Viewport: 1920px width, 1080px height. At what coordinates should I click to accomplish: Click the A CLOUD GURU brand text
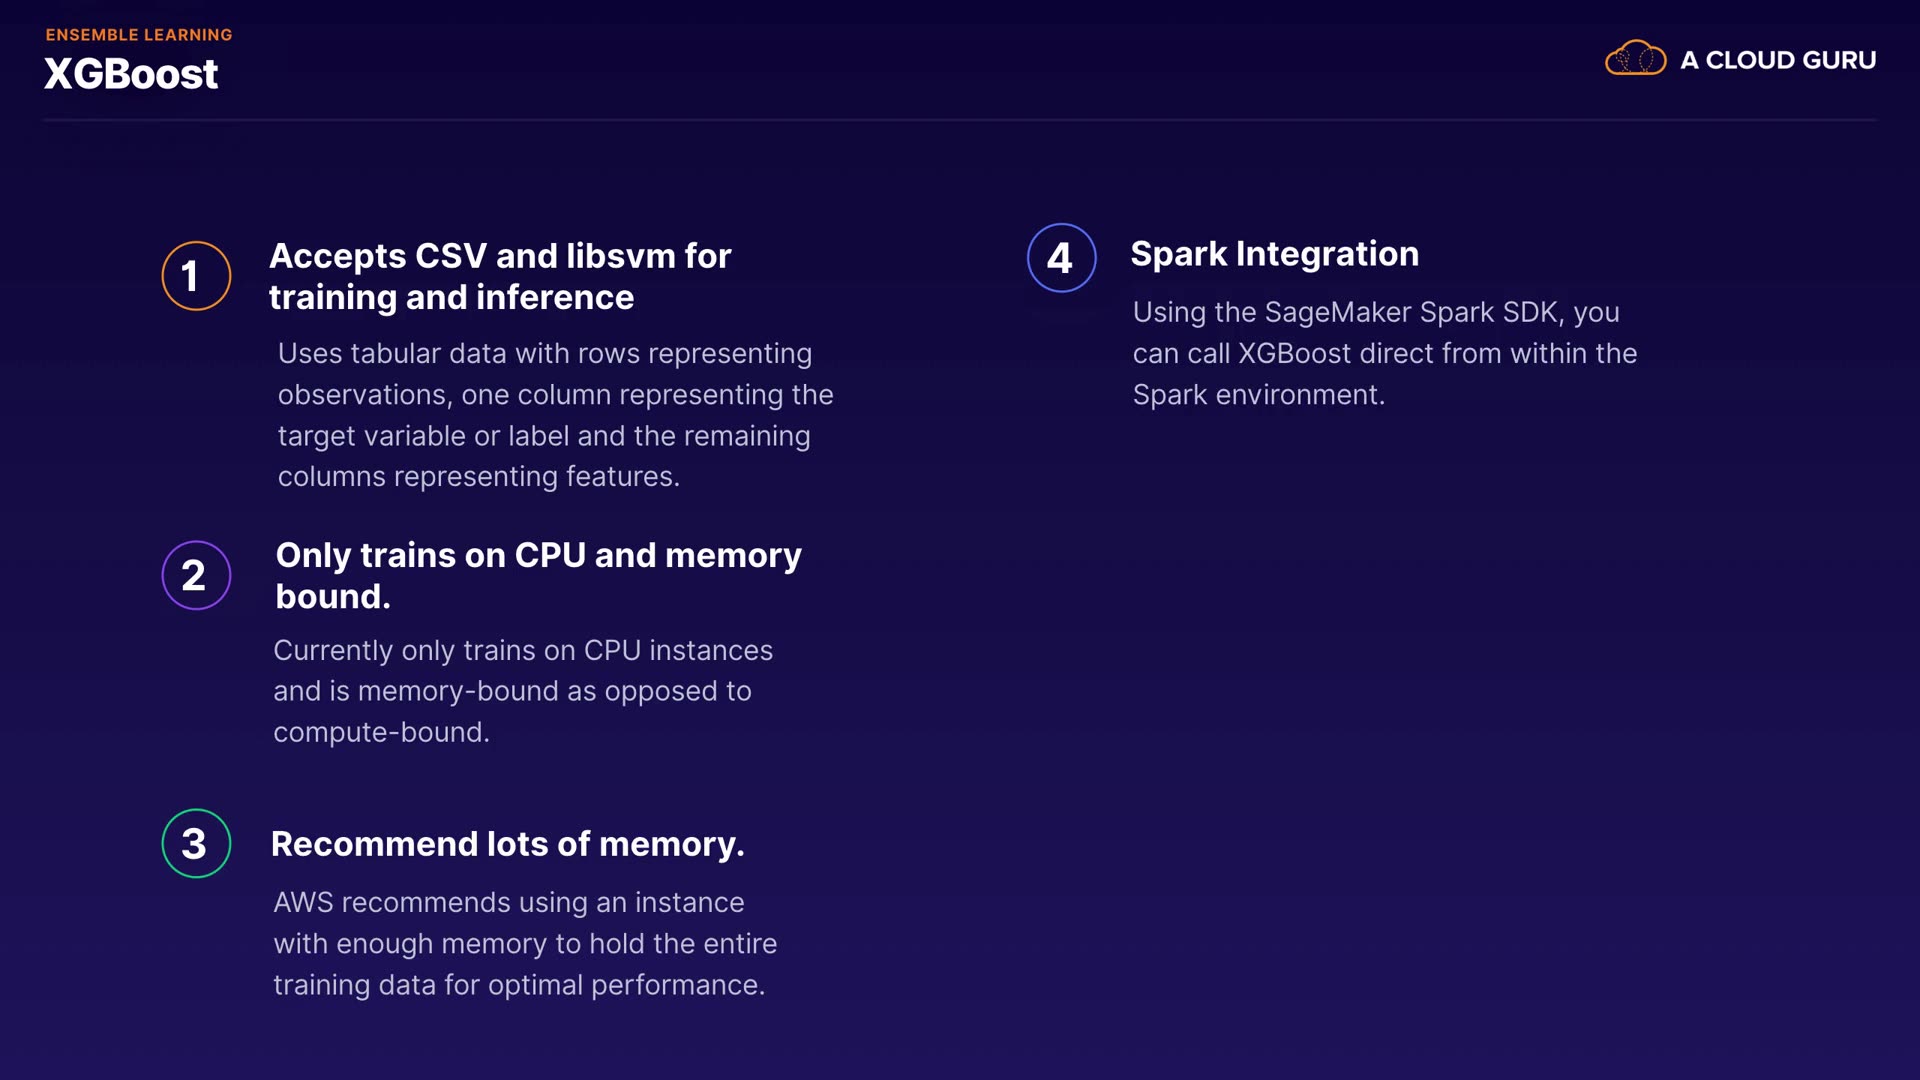tap(1778, 60)
